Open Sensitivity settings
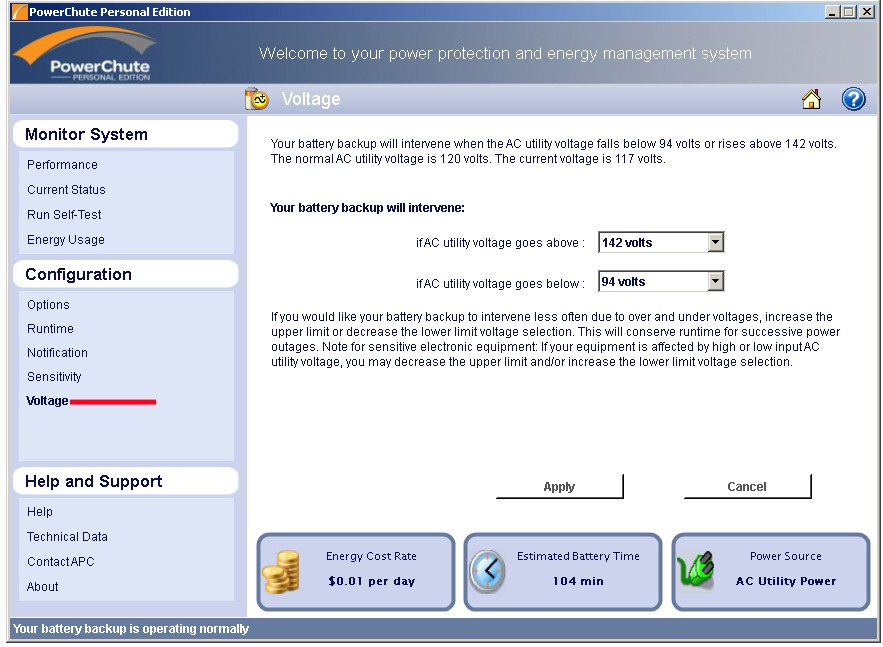This screenshot has height=647, width=883. (x=54, y=377)
